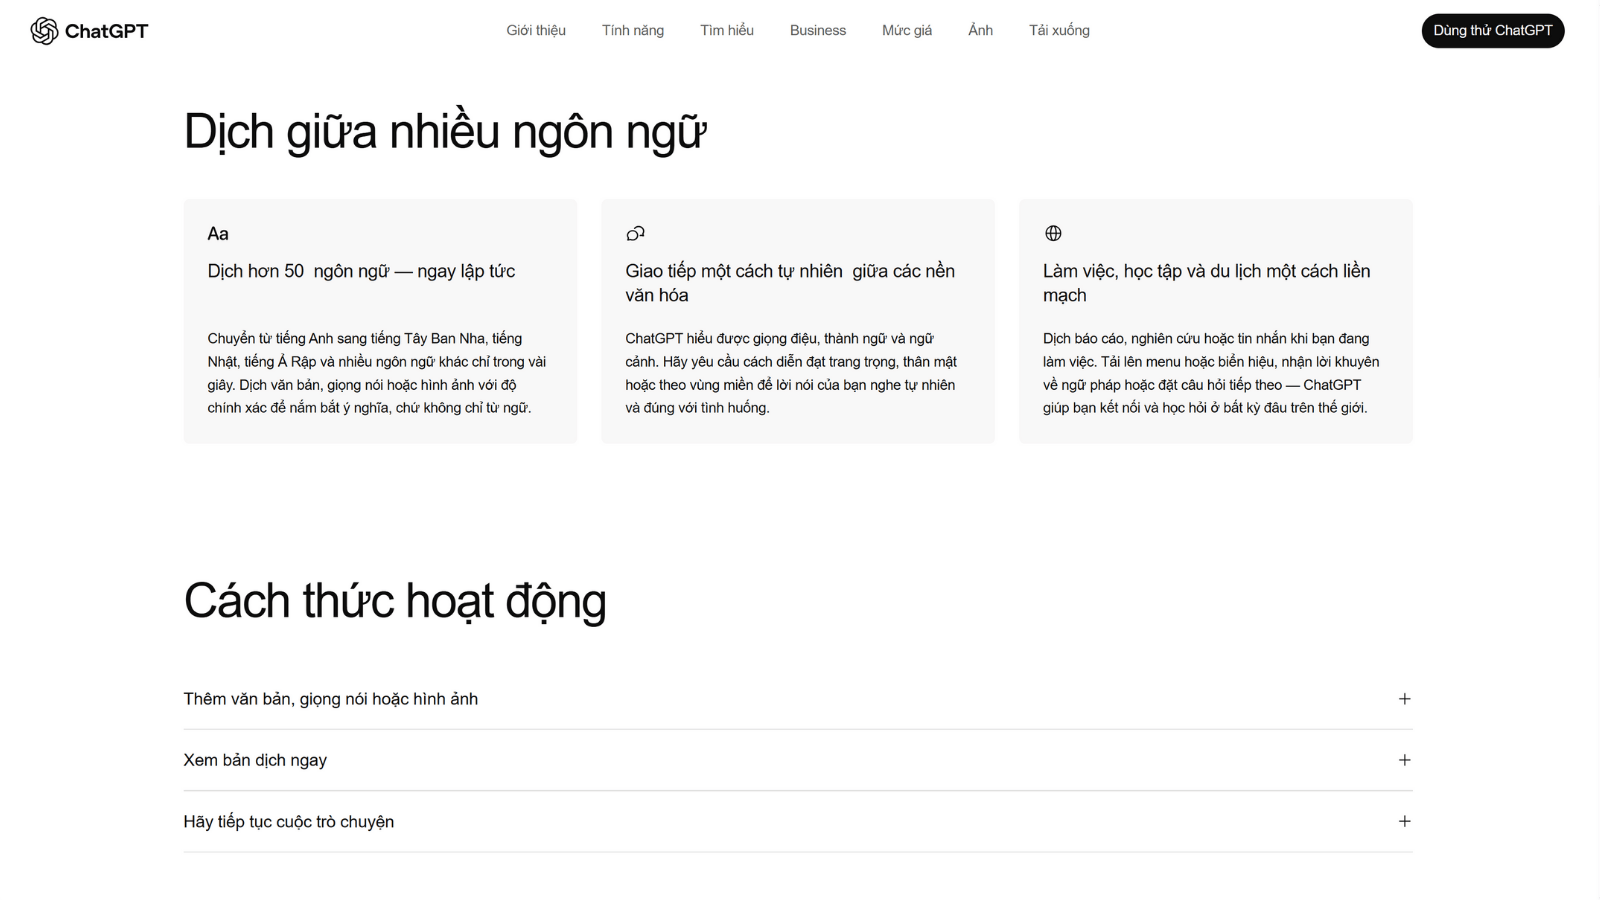Image resolution: width=1600 pixels, height=900 pixels.
Task: Click 'Tải xuống' in the top navigation
Action: 1058,30
